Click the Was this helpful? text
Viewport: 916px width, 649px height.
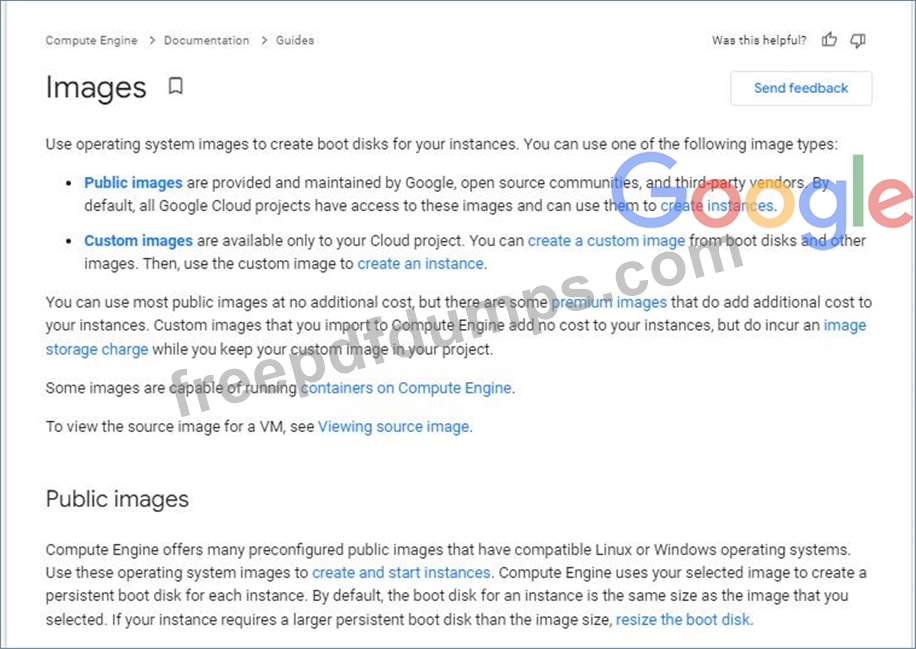[759, 40]
